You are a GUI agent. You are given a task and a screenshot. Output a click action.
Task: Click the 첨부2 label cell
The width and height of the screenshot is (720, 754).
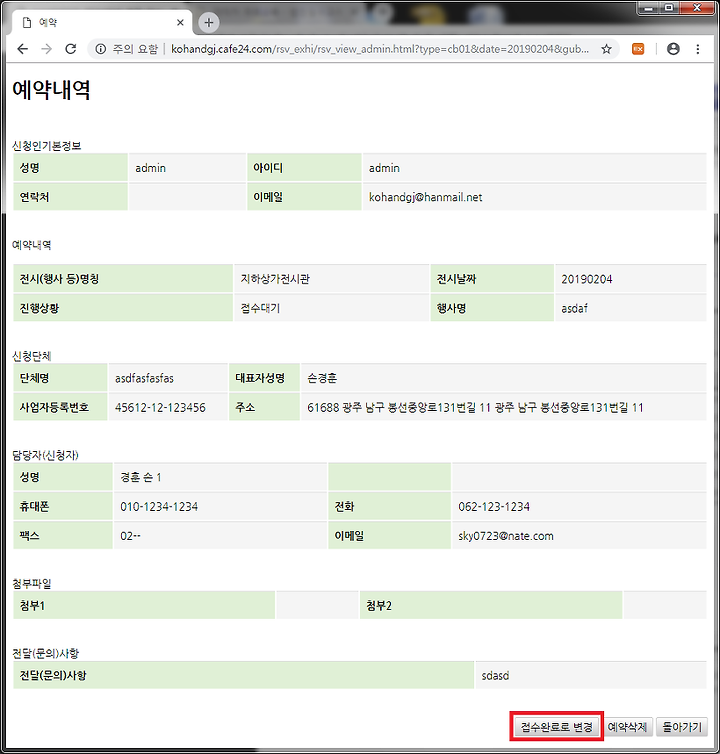click(491, 605)
